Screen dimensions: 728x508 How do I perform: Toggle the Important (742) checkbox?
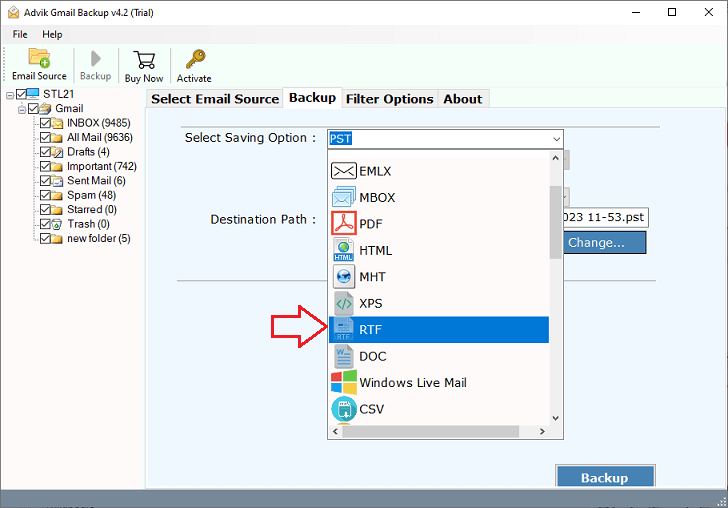(x=45, y=166)
